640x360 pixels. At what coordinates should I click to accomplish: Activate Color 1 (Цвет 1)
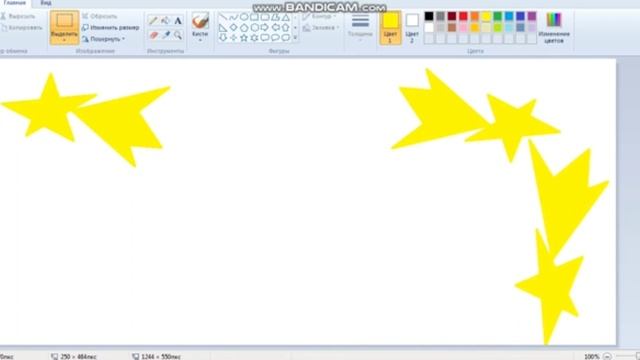click(x=390, y=28)
